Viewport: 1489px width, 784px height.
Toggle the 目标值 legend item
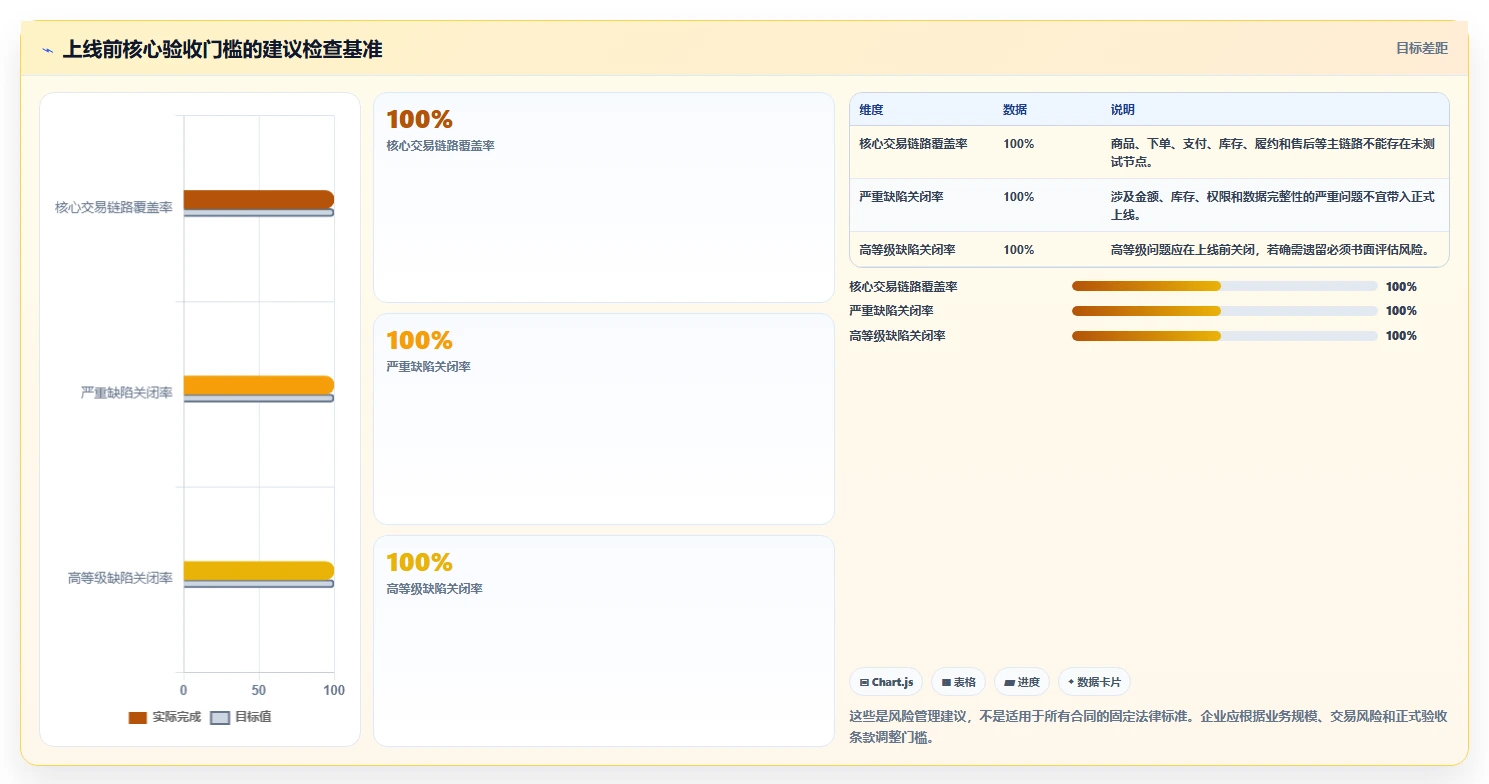241,717
